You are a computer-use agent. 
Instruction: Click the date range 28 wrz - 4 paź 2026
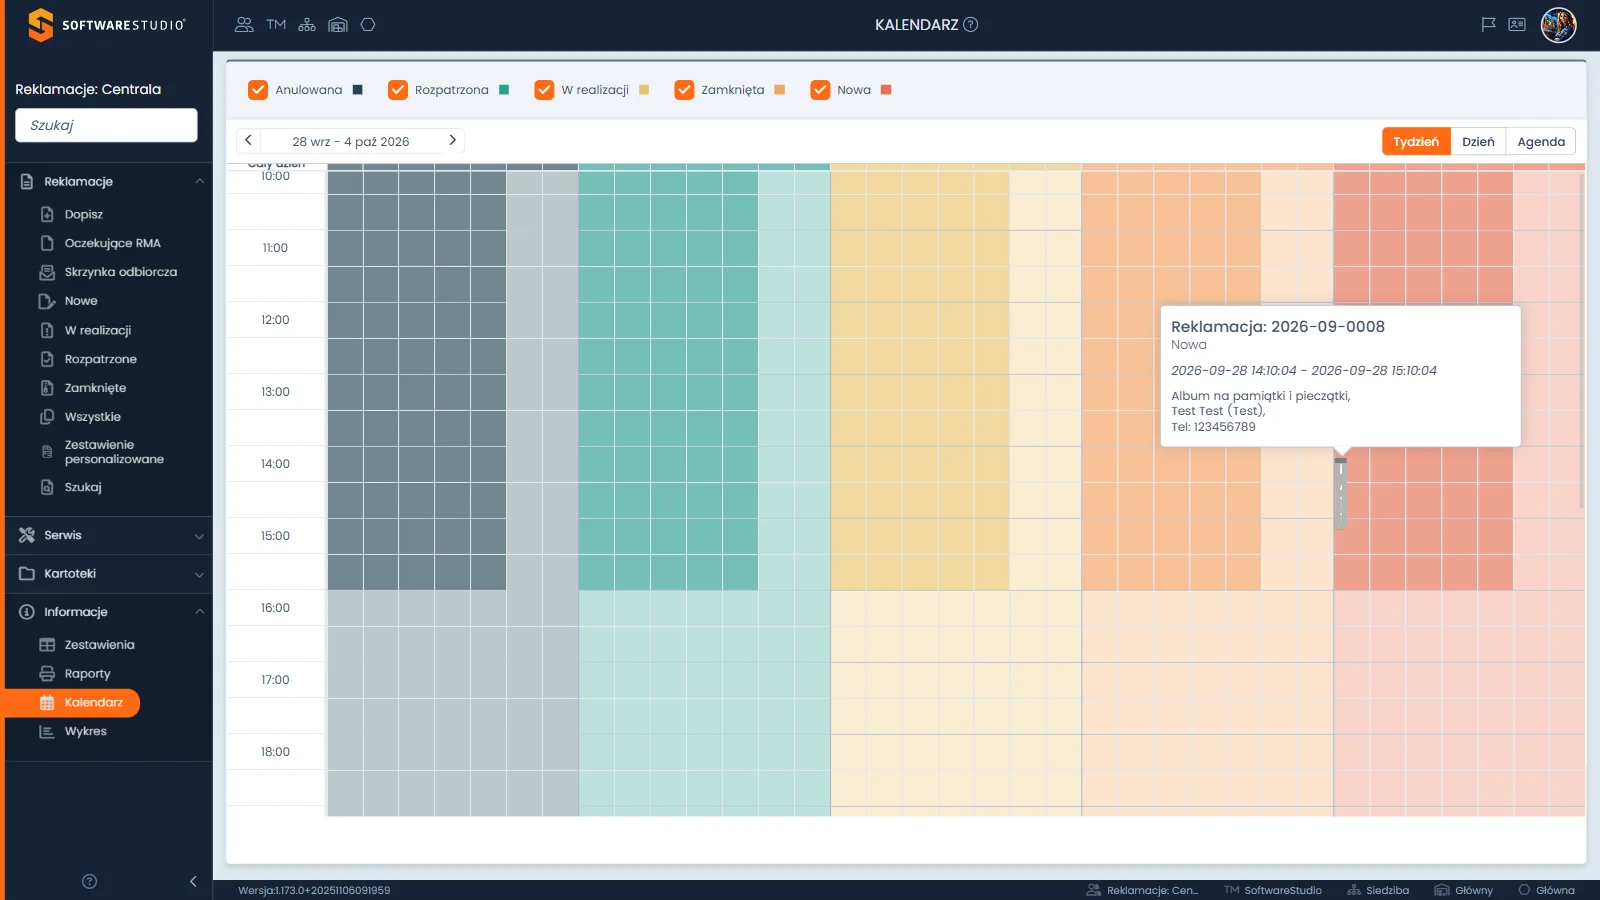(350, 142)
